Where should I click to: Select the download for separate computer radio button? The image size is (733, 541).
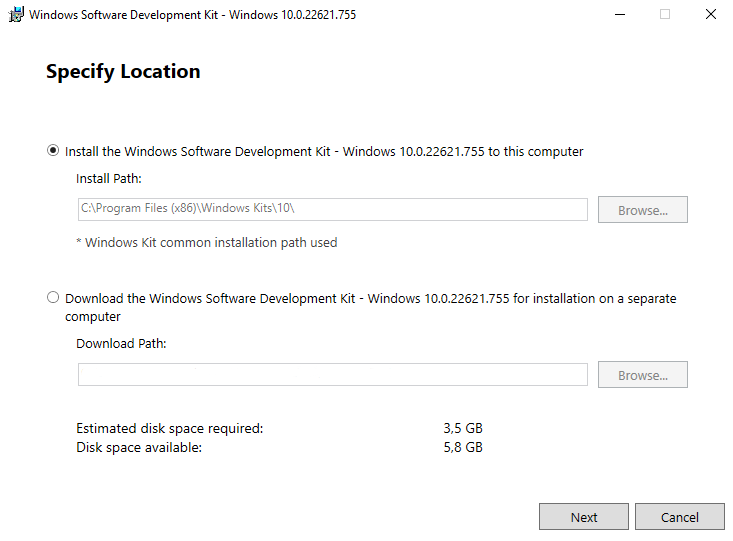53,298
